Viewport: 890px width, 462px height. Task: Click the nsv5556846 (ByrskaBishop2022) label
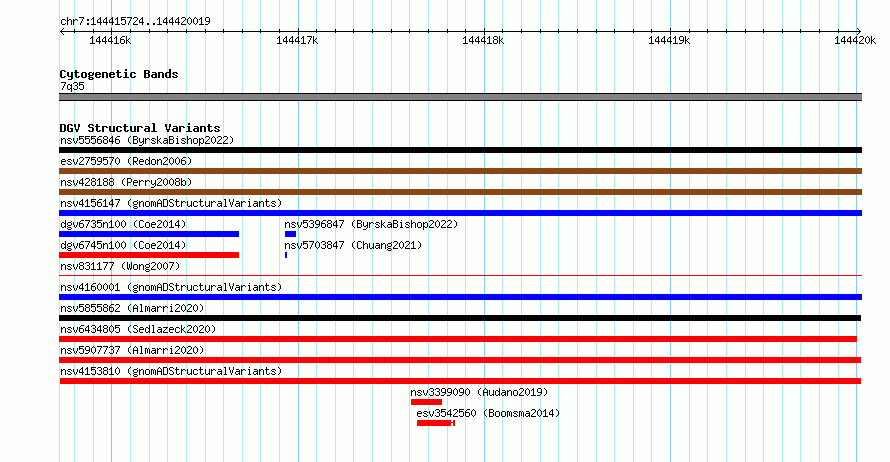point(147,140)
